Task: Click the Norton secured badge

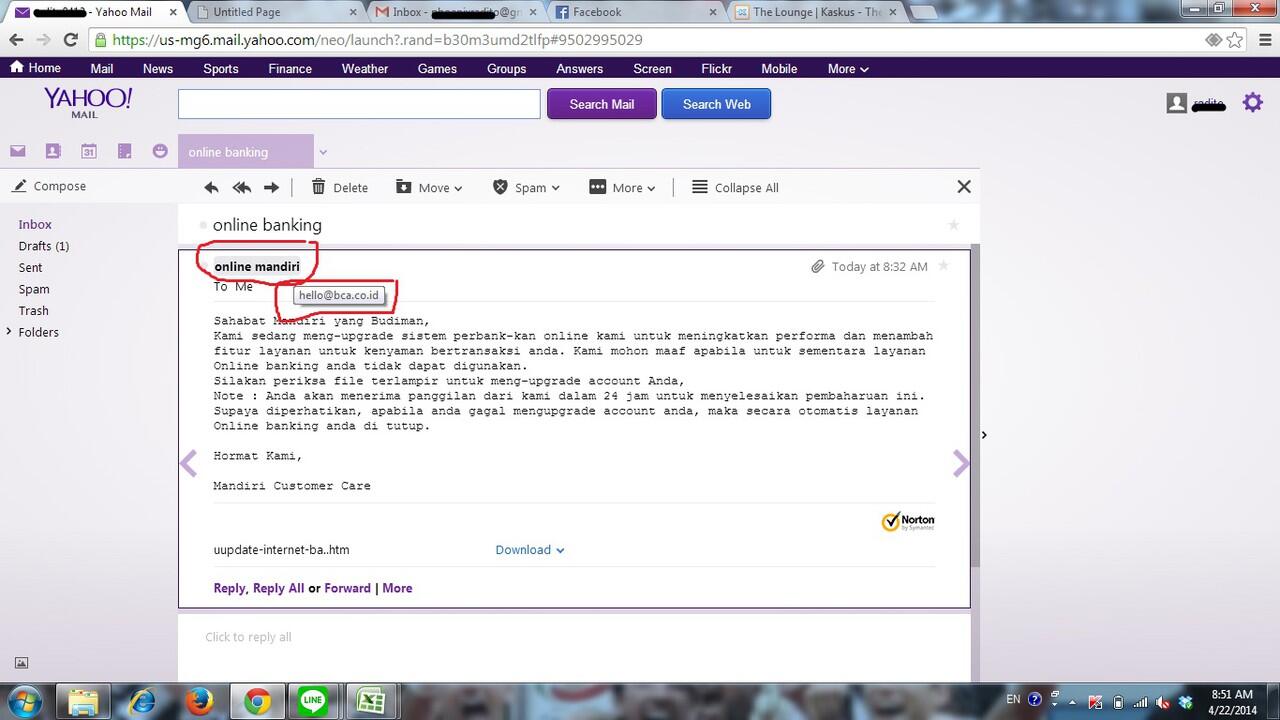Action: click(x=908, y=521)
